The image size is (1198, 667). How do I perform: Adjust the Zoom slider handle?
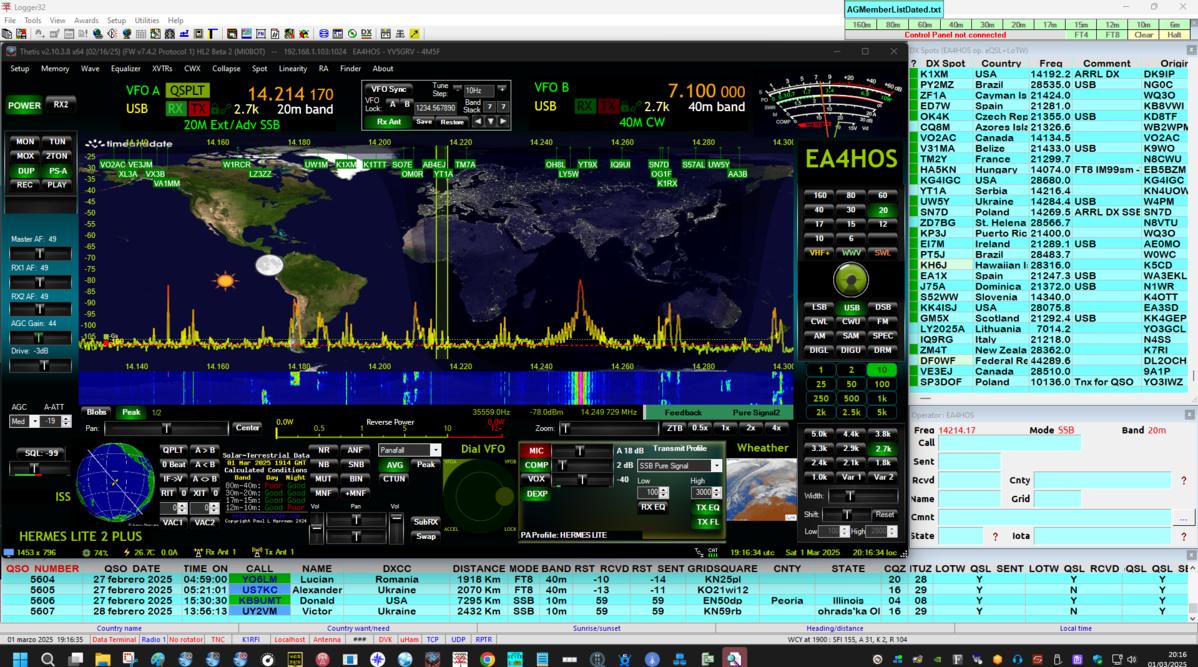[565, 429]
